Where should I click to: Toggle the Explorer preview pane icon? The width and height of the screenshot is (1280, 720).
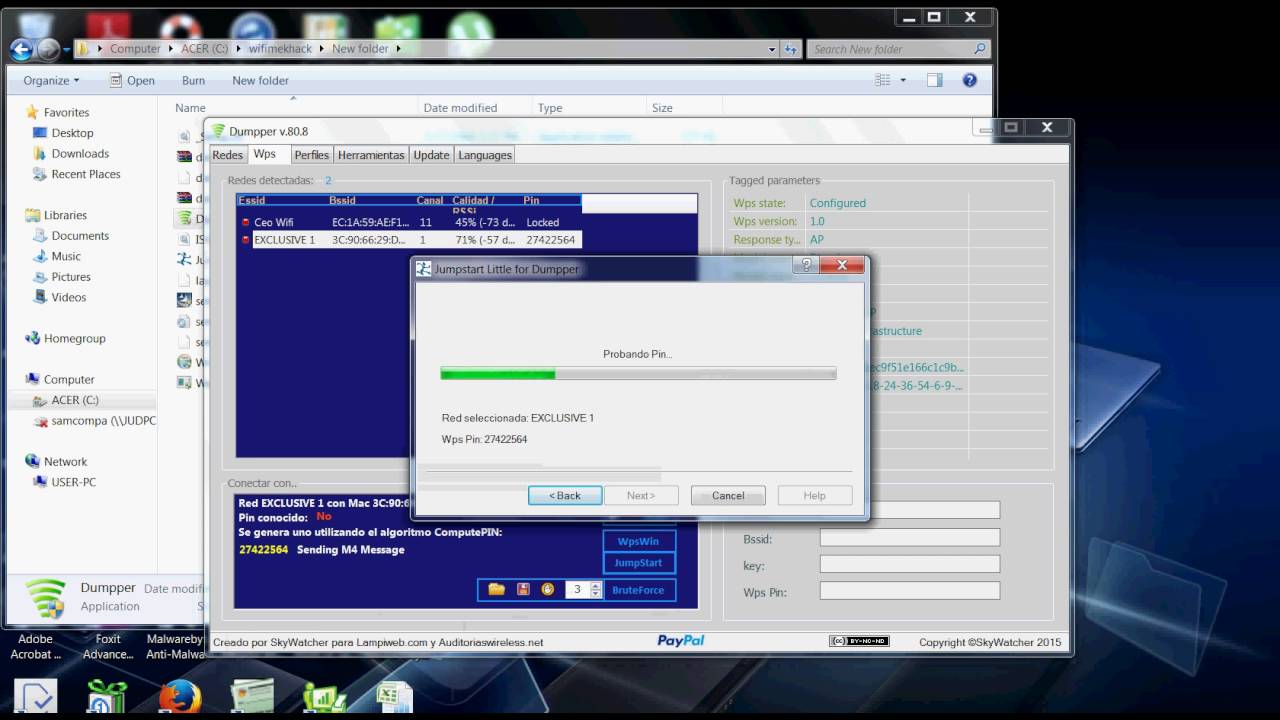(934, 80)
